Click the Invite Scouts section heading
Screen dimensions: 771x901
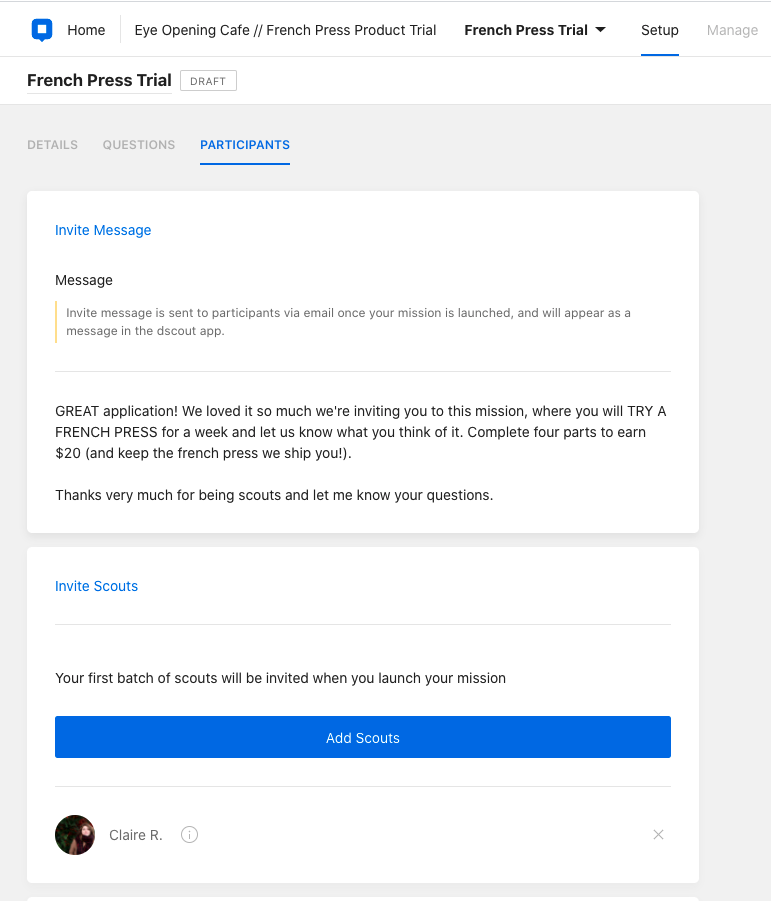coord(96,586)
